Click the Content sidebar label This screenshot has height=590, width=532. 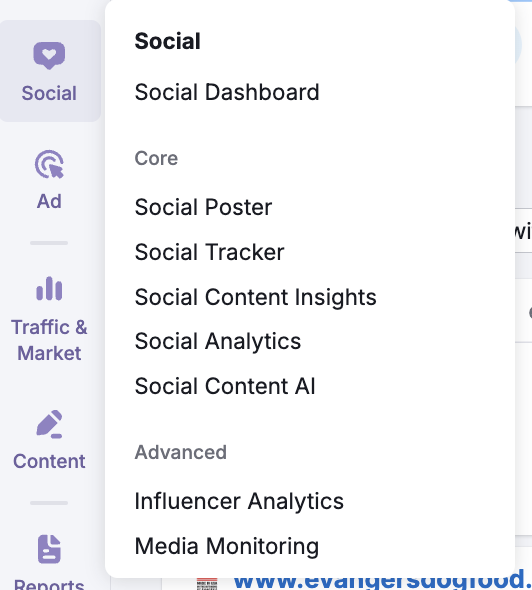49,461
